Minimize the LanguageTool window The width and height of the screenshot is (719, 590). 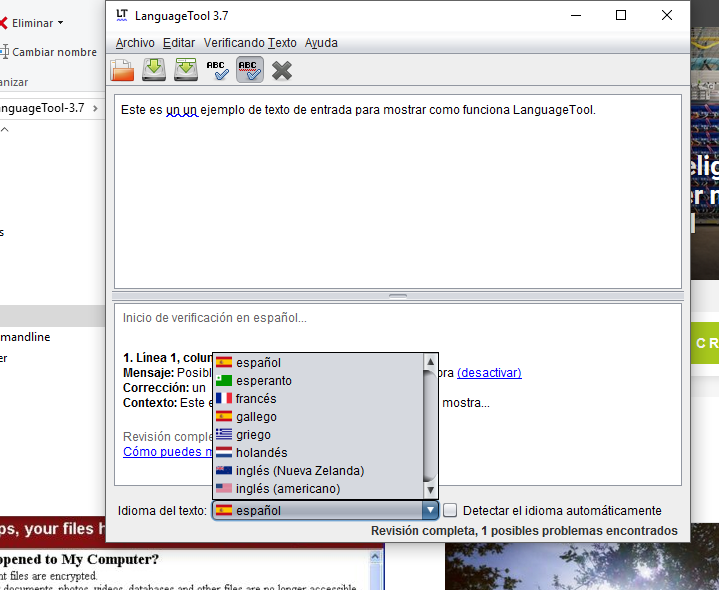coord(576,16)
